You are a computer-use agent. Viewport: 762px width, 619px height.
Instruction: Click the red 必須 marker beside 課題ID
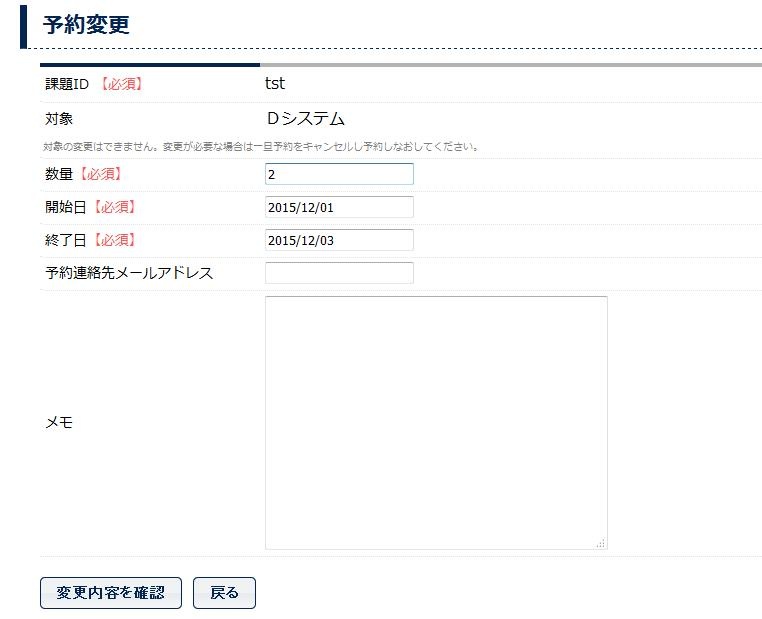122,84
